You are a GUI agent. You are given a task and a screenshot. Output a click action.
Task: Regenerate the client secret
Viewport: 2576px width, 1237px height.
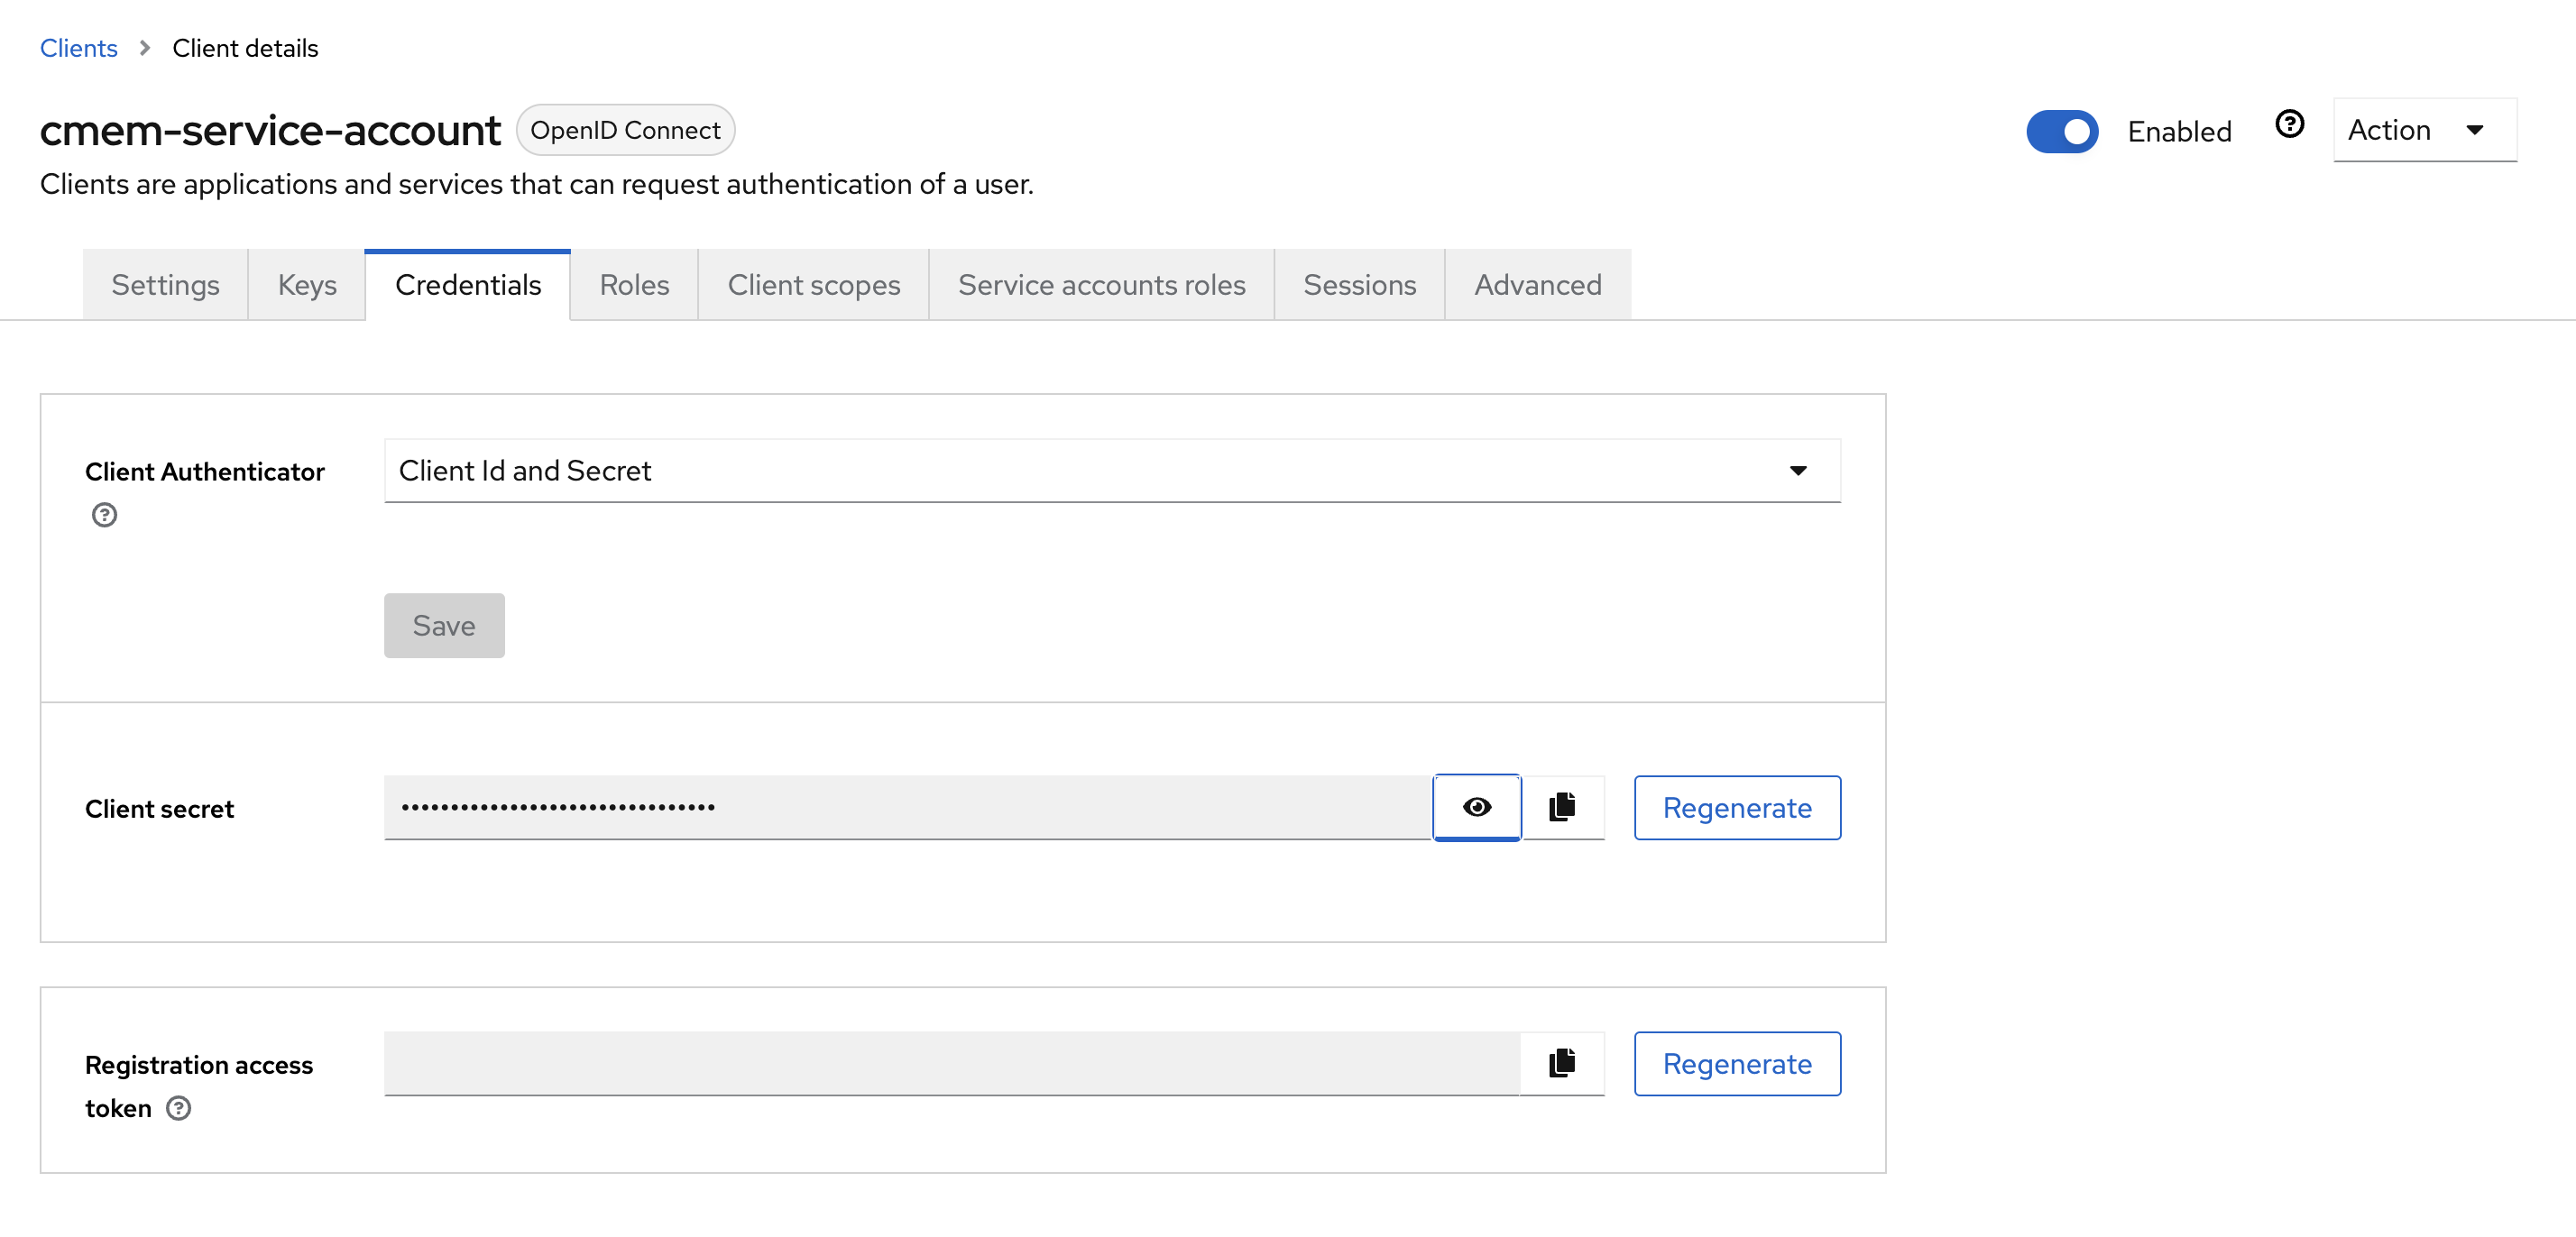coord(1736,807)
